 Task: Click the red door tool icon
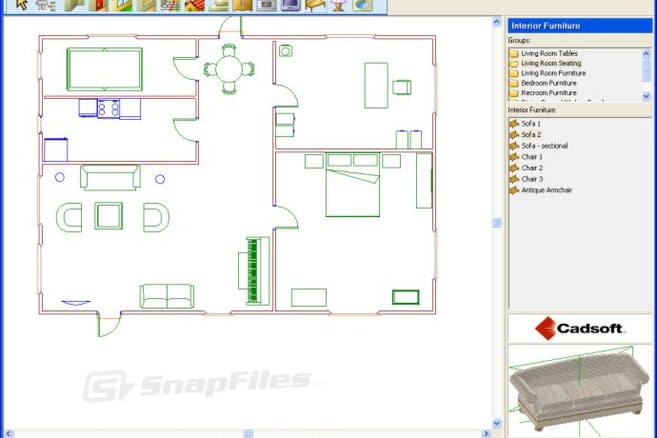tap(98, 5)
